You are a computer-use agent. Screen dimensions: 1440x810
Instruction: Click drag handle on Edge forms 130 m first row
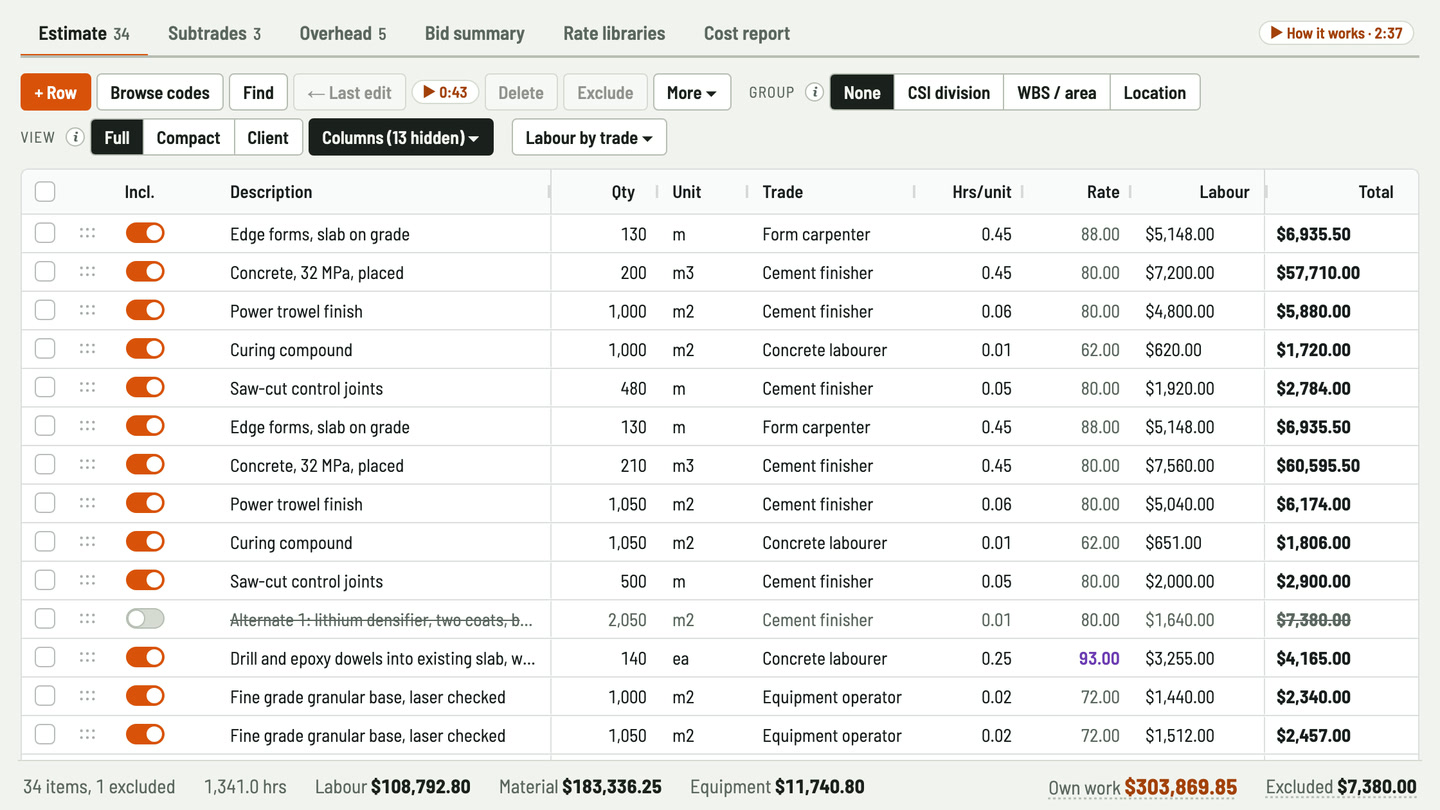pyautogui.click(x=87, y=234)
